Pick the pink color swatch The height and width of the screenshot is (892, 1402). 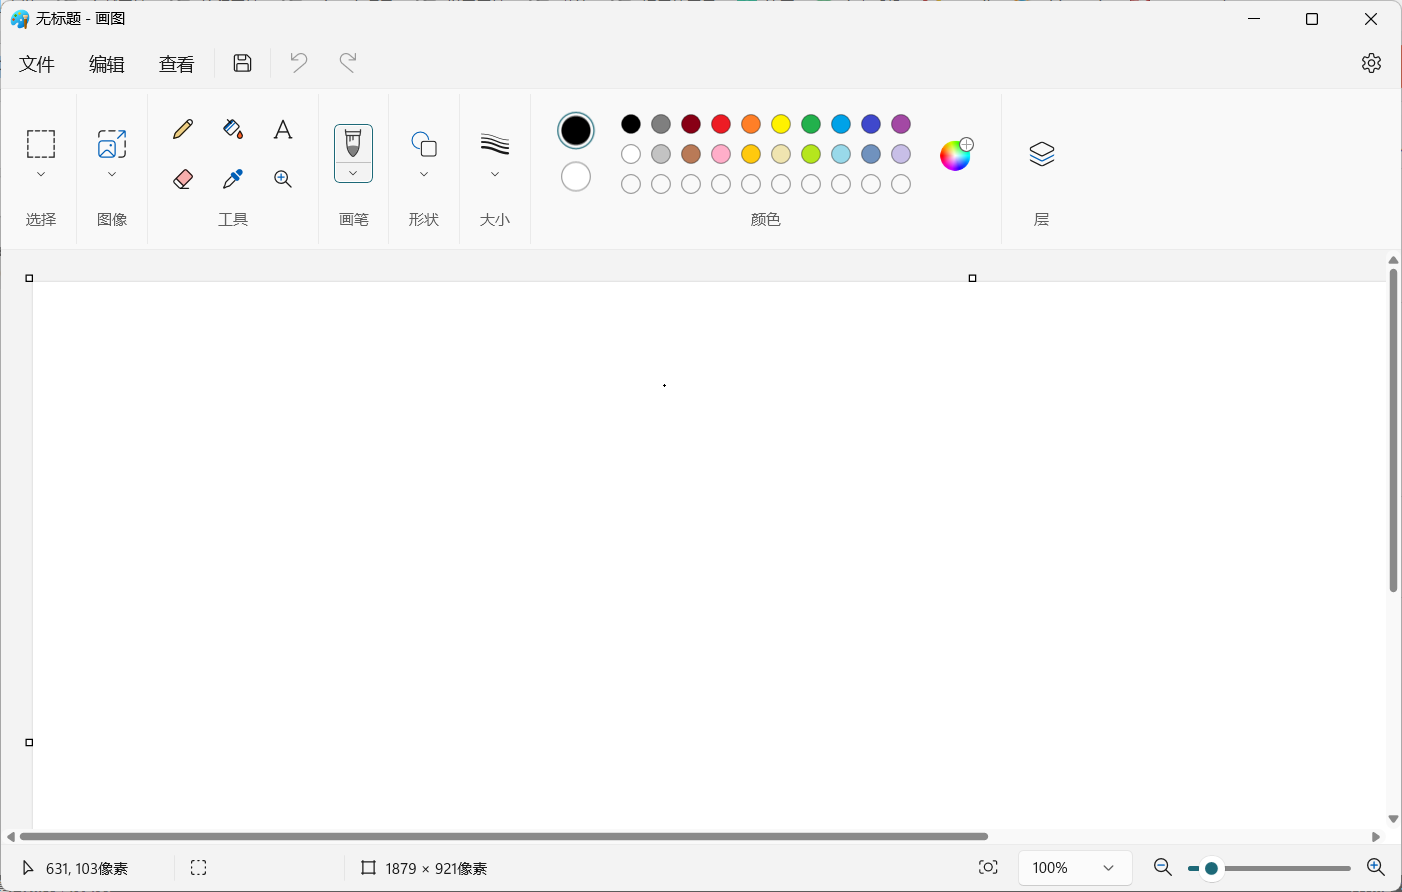point(721,154)
